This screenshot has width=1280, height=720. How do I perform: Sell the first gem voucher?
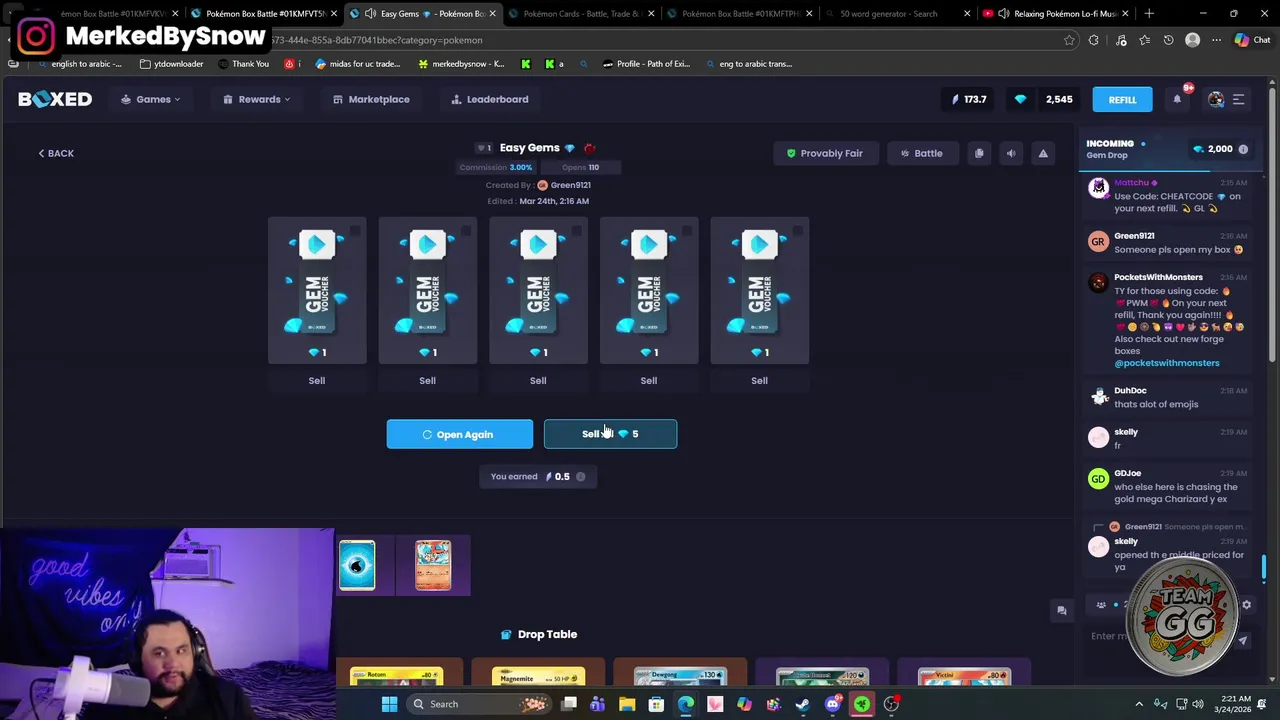[x=317, y=380]
